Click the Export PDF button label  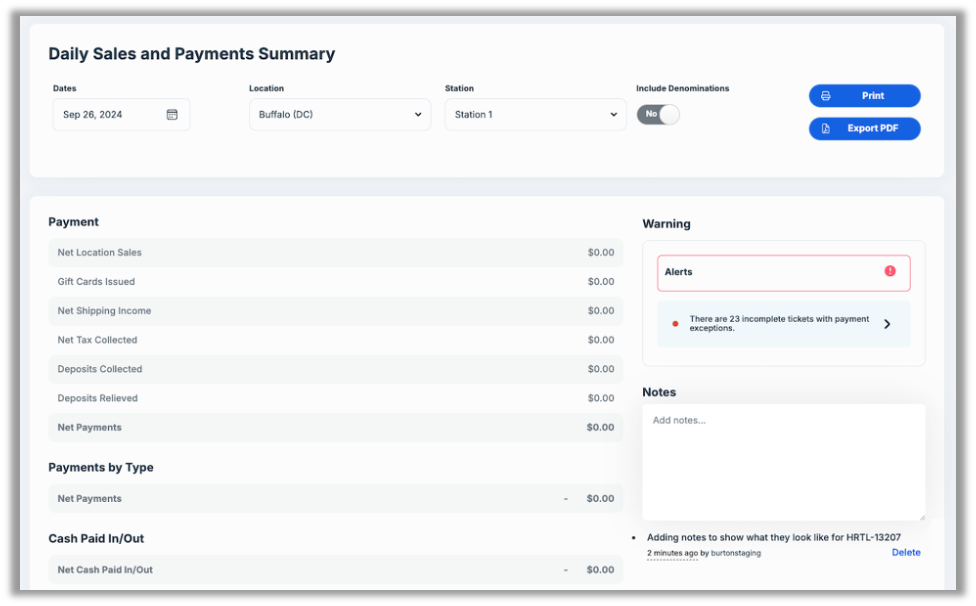873,129
